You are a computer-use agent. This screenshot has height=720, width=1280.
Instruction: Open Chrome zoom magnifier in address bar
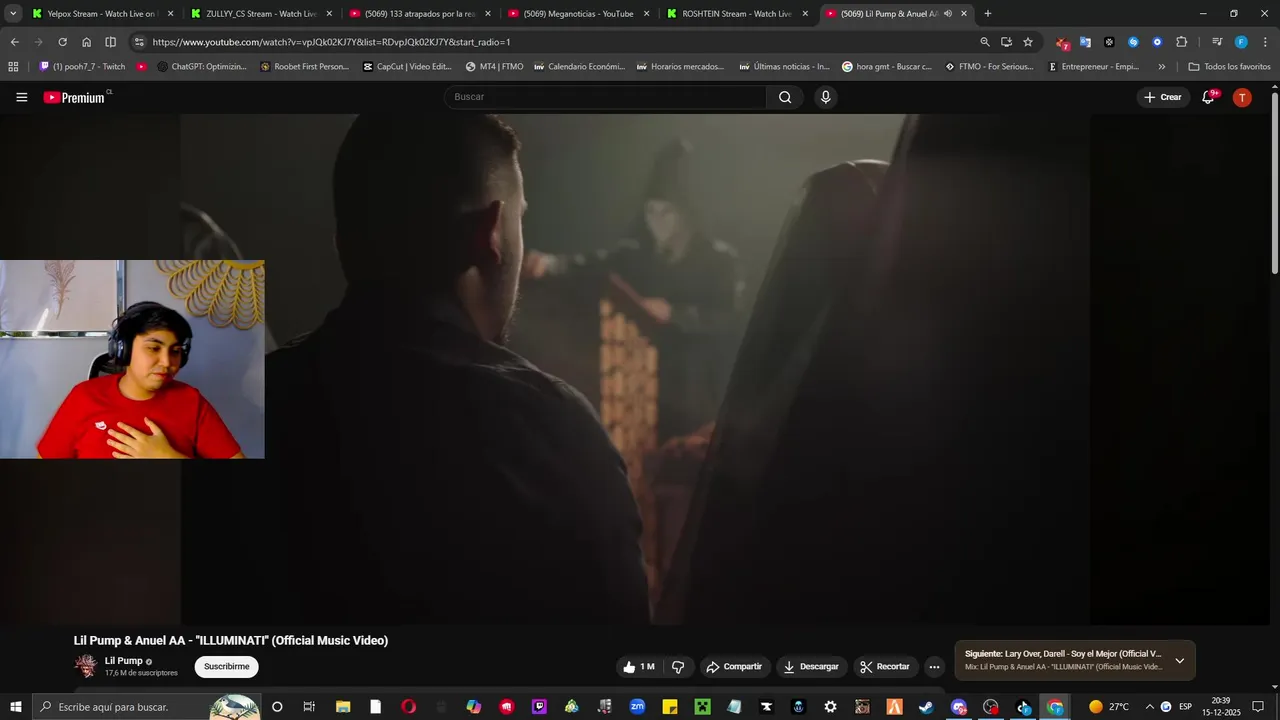(985, 42)
